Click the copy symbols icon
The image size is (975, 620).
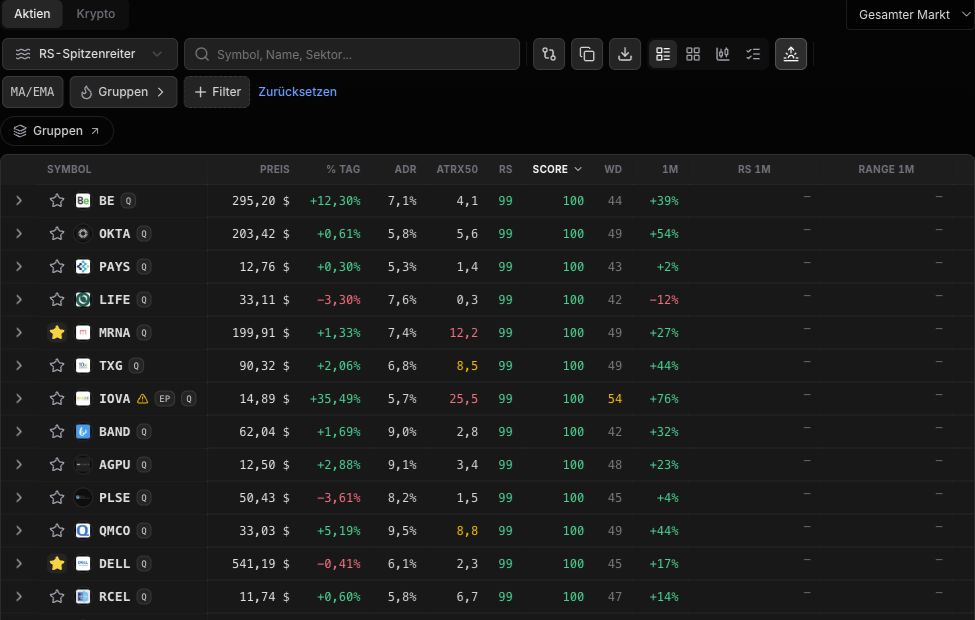587,54
